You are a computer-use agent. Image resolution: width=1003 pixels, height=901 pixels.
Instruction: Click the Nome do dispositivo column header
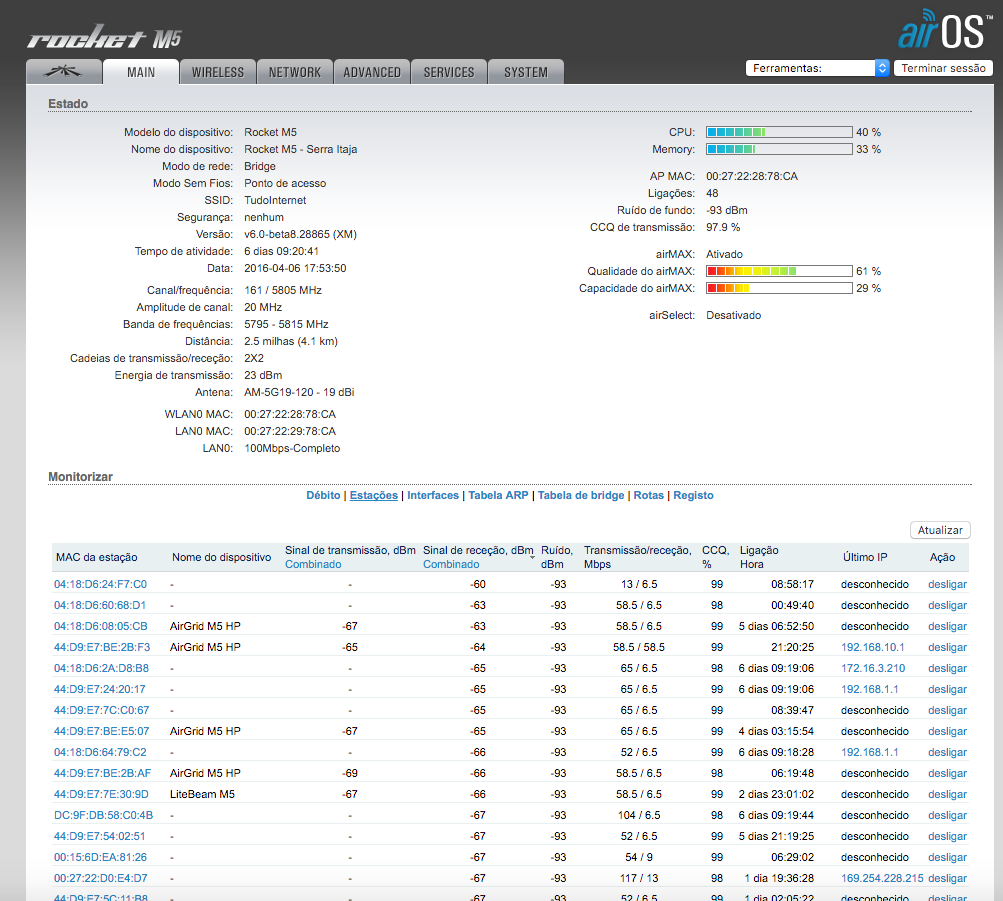[221, 557]
